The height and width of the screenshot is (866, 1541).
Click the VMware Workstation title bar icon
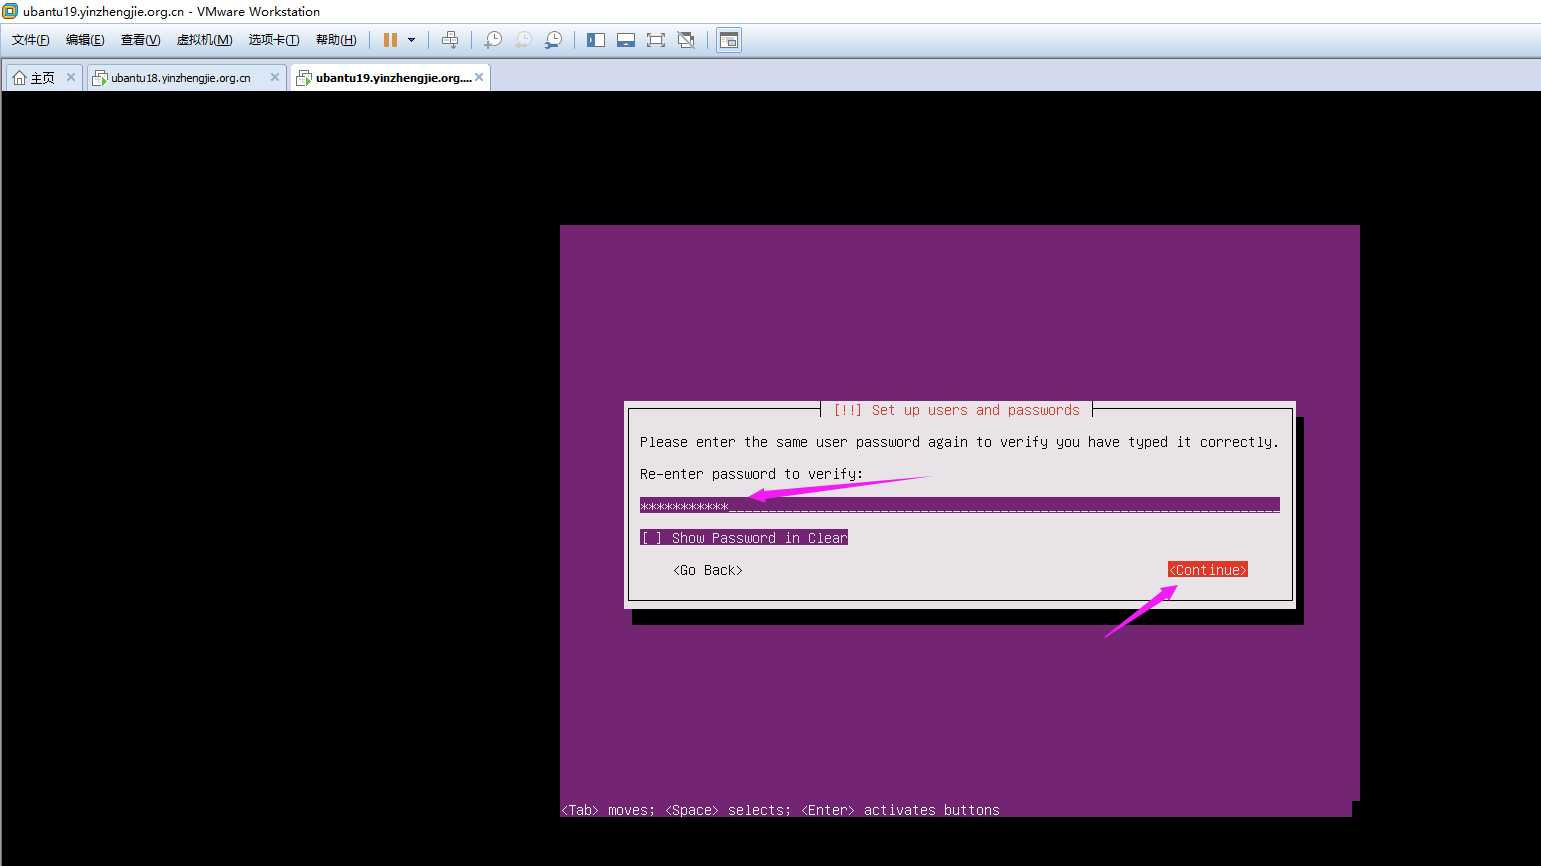click(10, 11)
